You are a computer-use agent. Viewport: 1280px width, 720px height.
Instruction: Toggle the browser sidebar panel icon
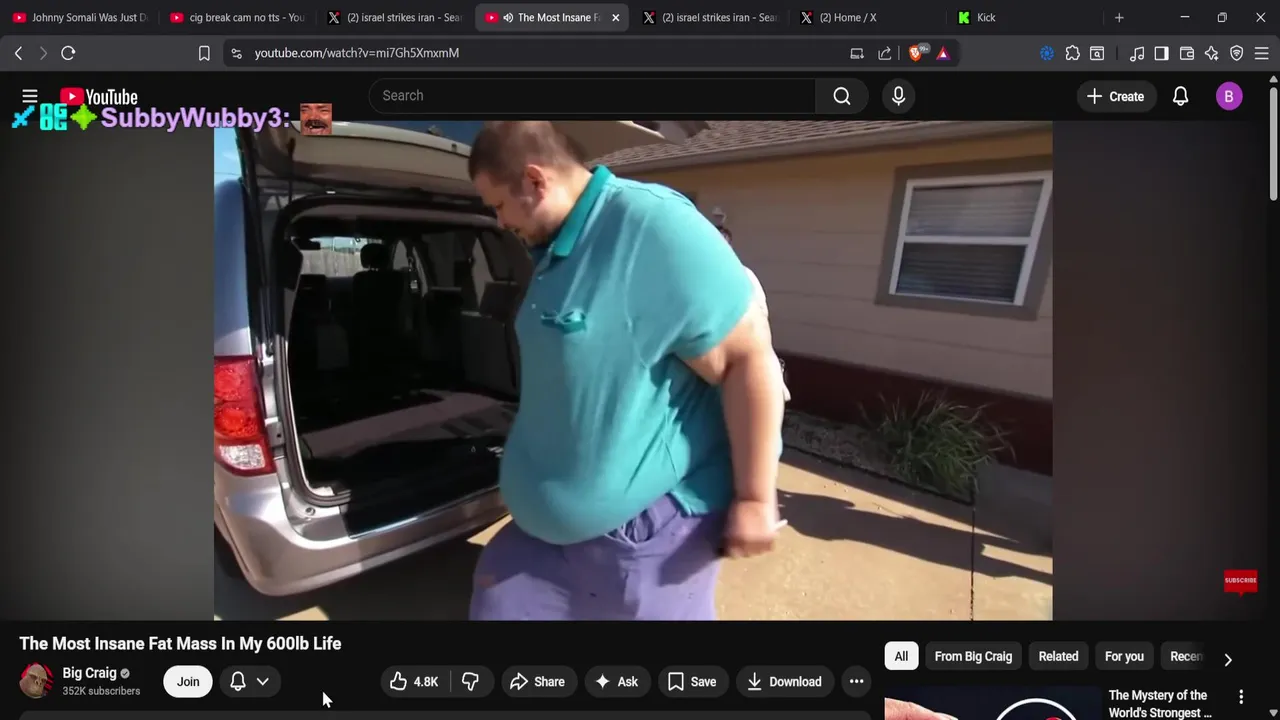[1161, 53]
